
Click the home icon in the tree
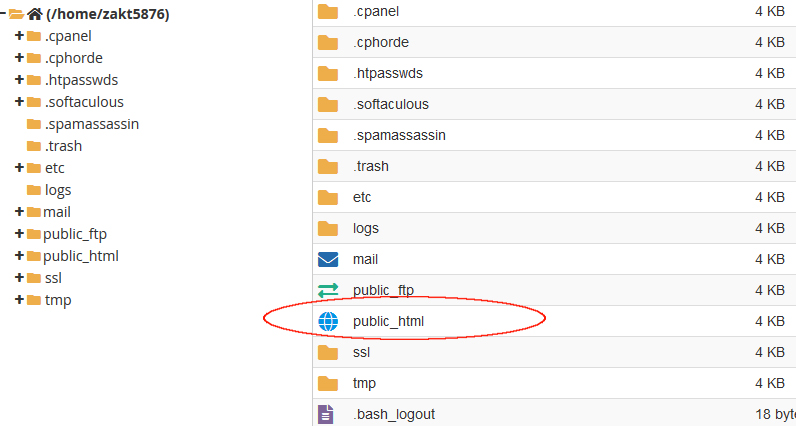[x=35, y=14]
